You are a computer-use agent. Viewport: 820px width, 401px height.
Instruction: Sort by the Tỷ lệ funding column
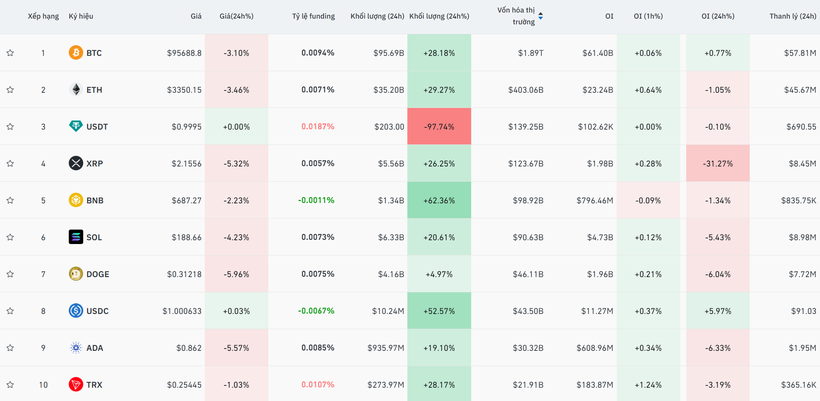[312, 17]
